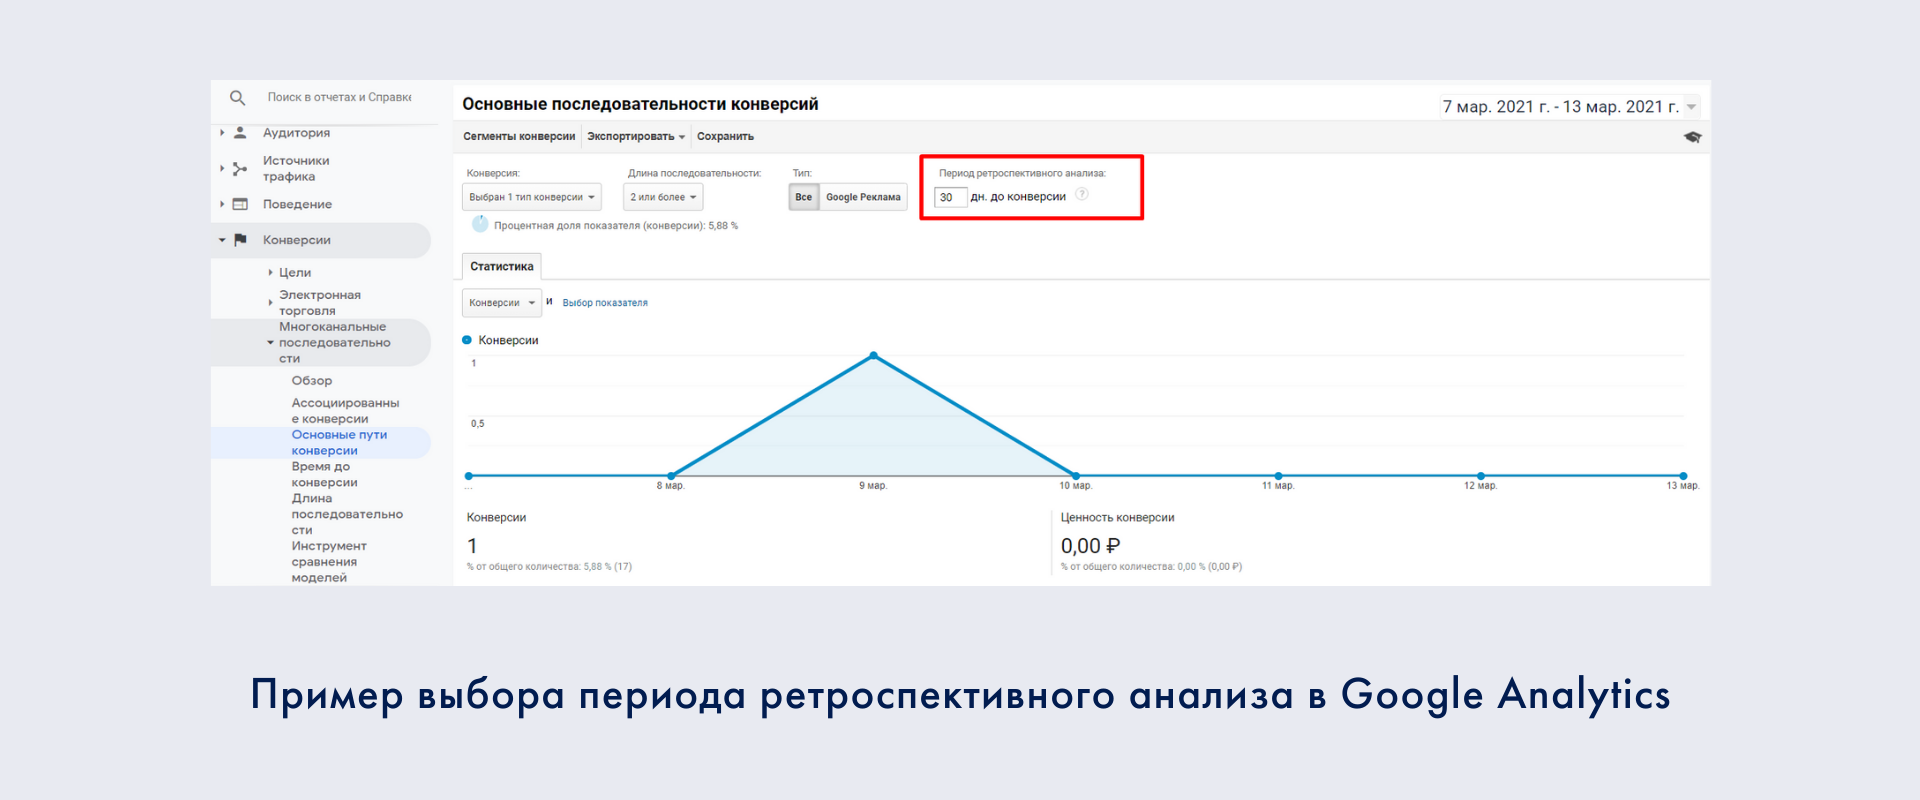Click the pie icon beside Процентная доля показателя
The image size is (1920, 800).
coord(480,225)
